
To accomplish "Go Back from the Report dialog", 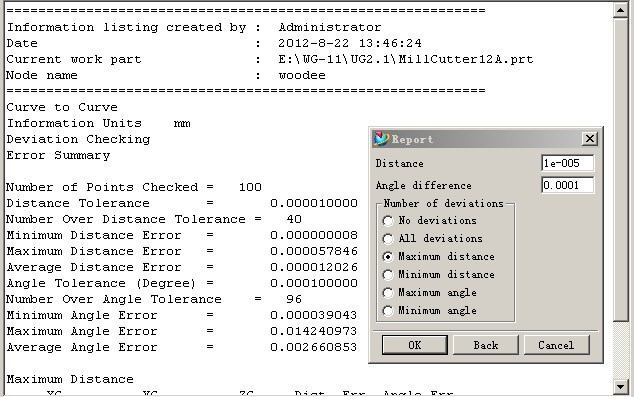I will click(486, 345).
